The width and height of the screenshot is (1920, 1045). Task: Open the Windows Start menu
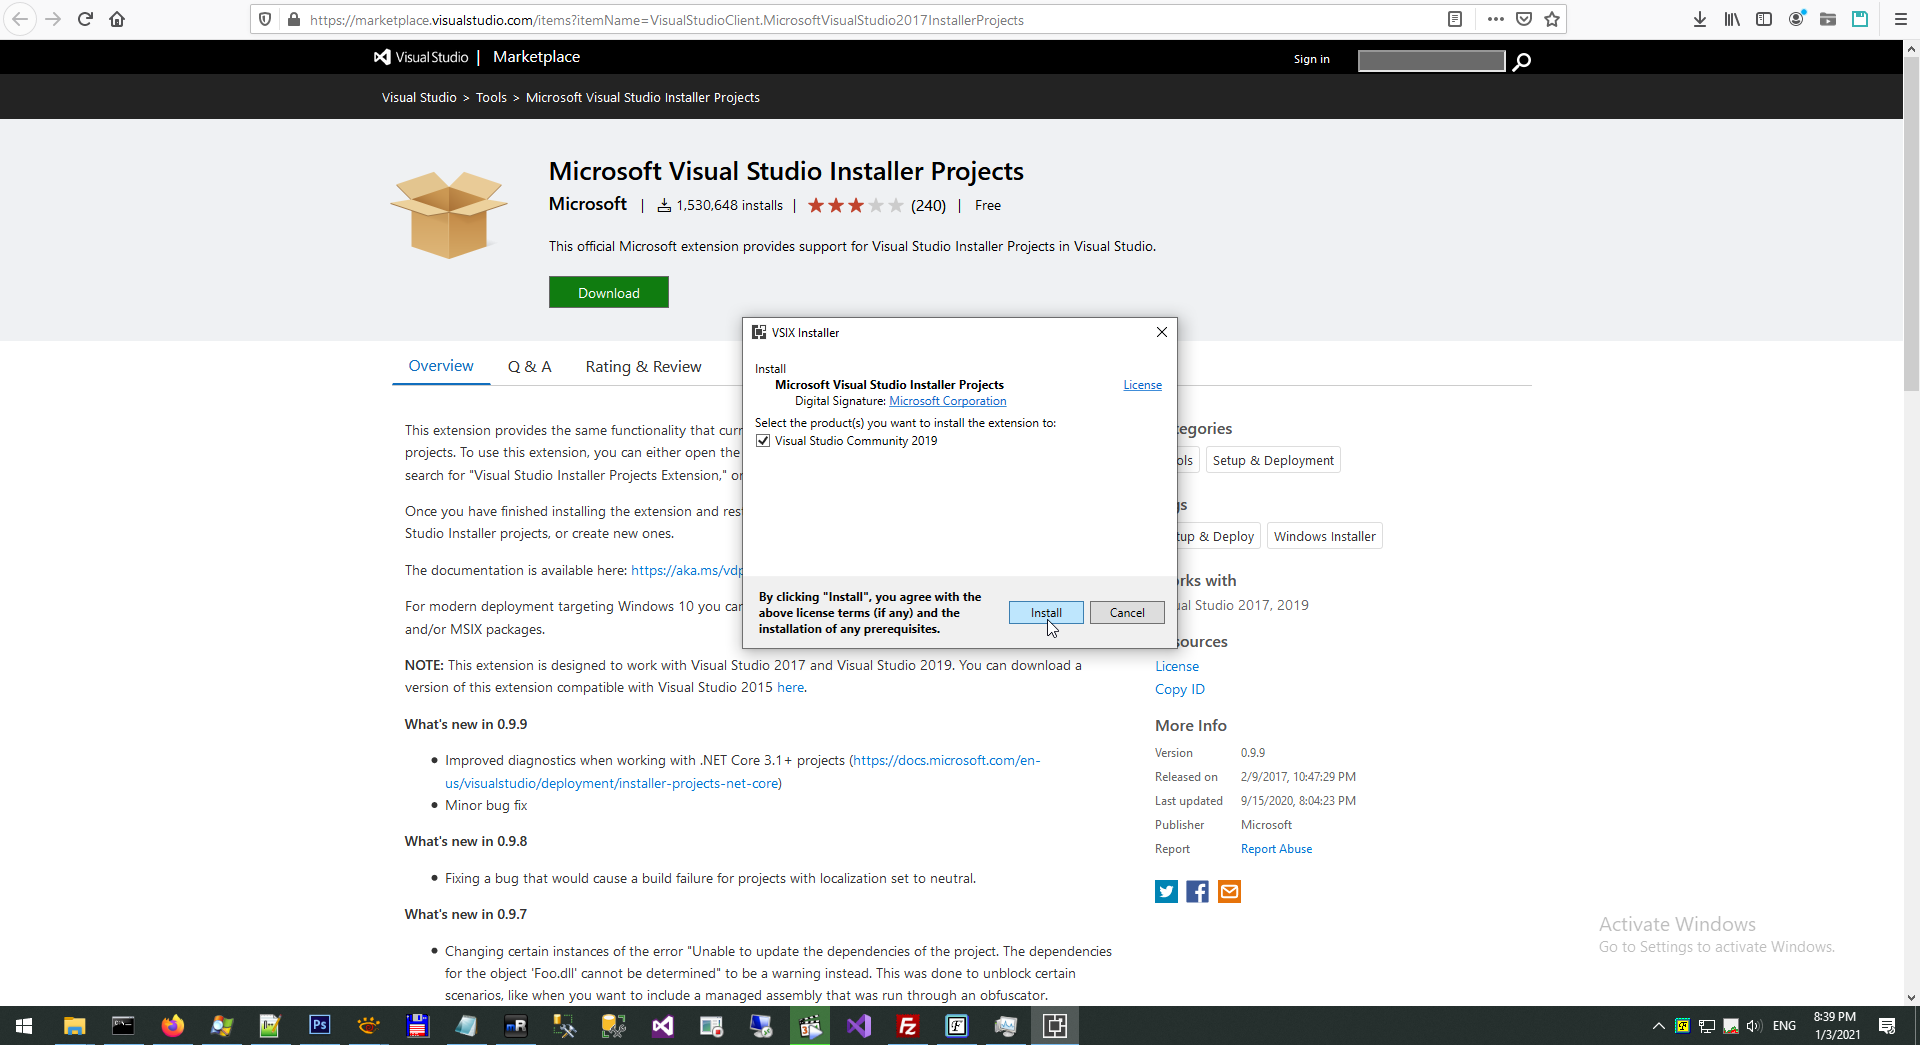(24, 1026)
